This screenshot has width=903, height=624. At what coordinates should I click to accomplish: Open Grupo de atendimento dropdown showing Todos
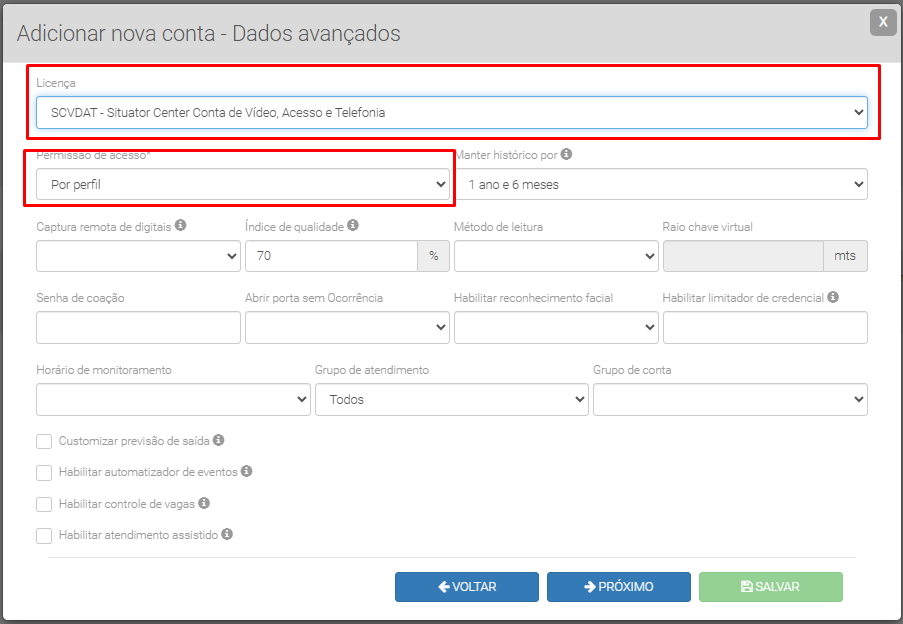451,399
